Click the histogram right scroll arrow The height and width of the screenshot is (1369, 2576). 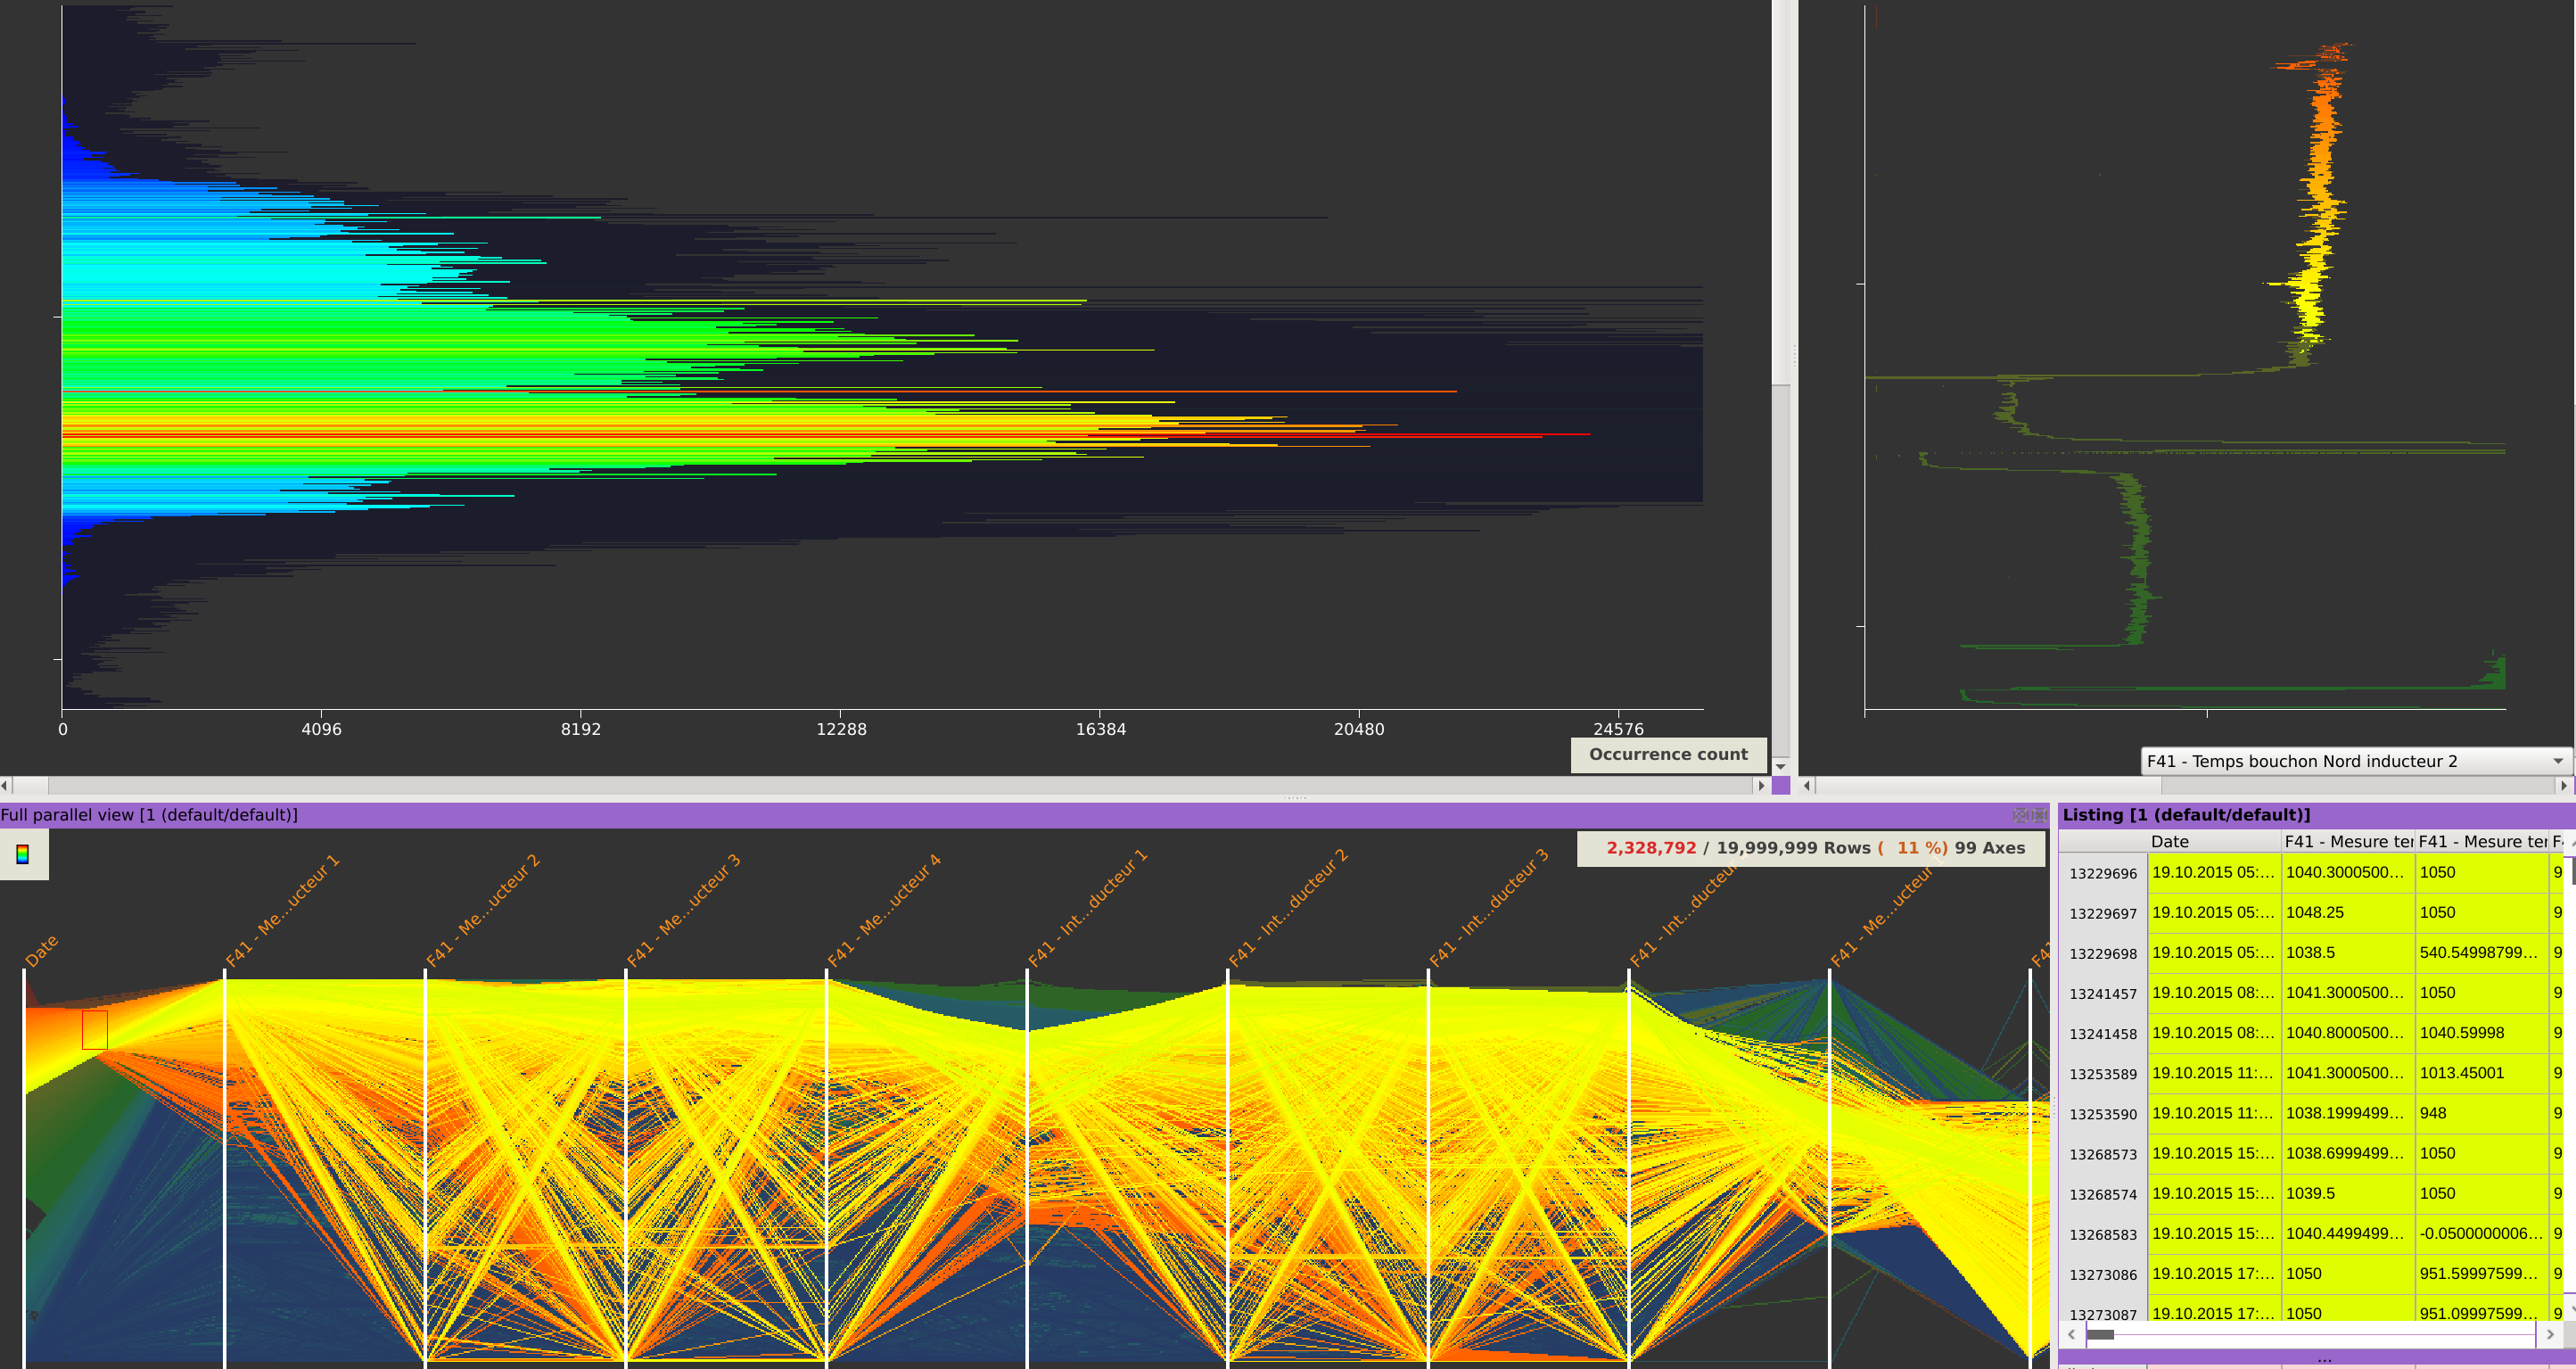pos(1761,786)
